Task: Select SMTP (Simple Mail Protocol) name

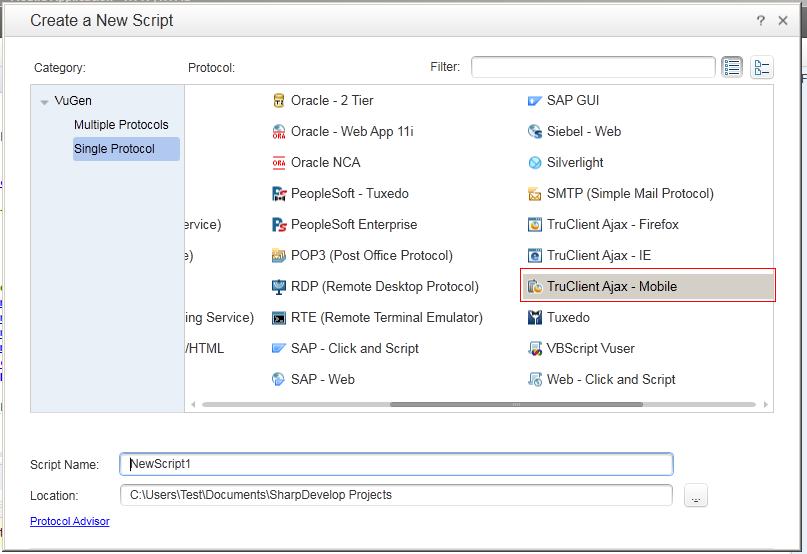Action: 630,194
